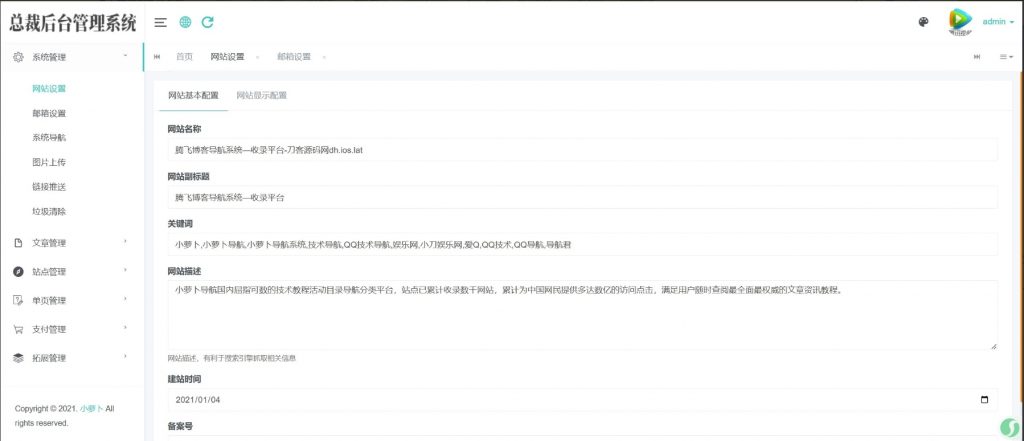Switch to the 邮箱设置 page tab
The image size is (1024, 441).
coord(294,57)
